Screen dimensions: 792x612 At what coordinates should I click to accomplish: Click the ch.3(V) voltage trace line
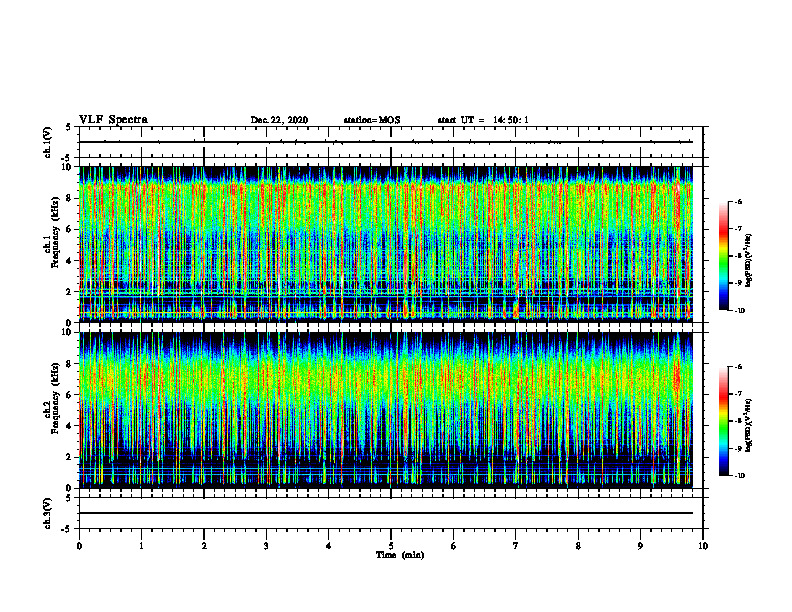(x=386, y=513)
